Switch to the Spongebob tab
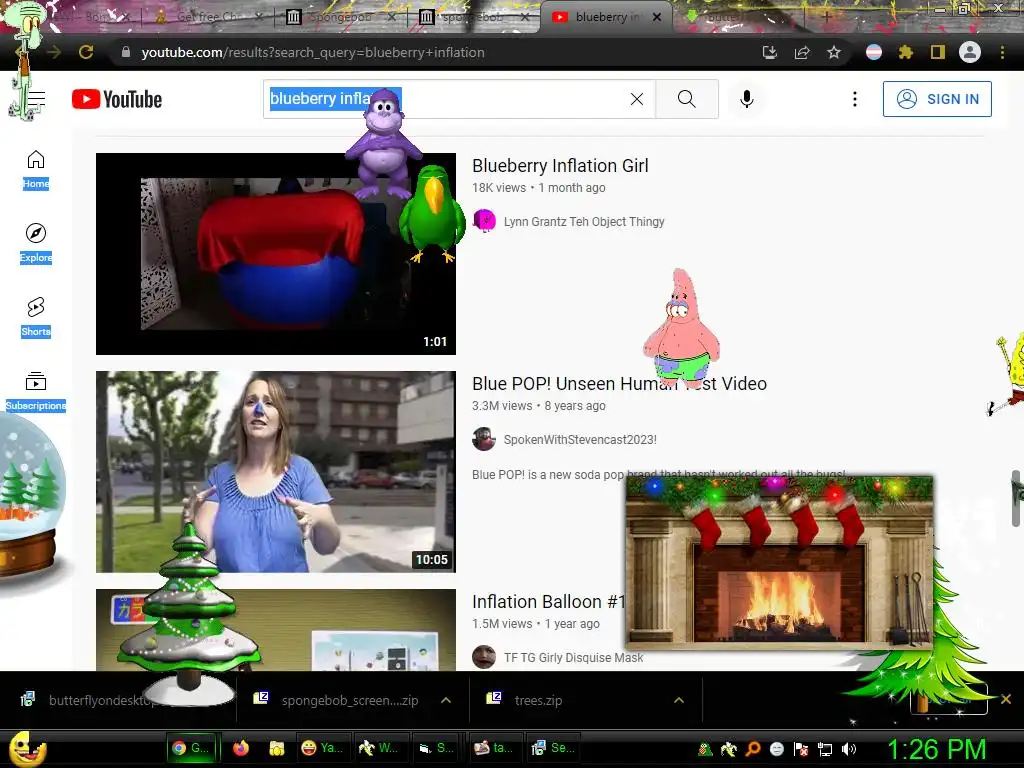 [340, 17]
